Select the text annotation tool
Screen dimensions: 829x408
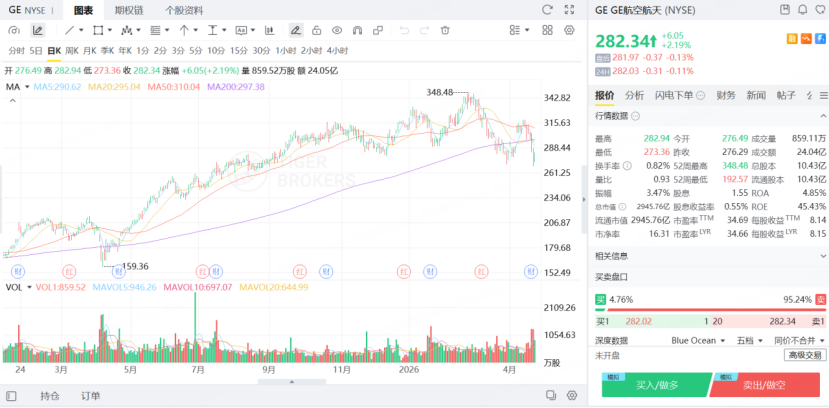point(241,30)
